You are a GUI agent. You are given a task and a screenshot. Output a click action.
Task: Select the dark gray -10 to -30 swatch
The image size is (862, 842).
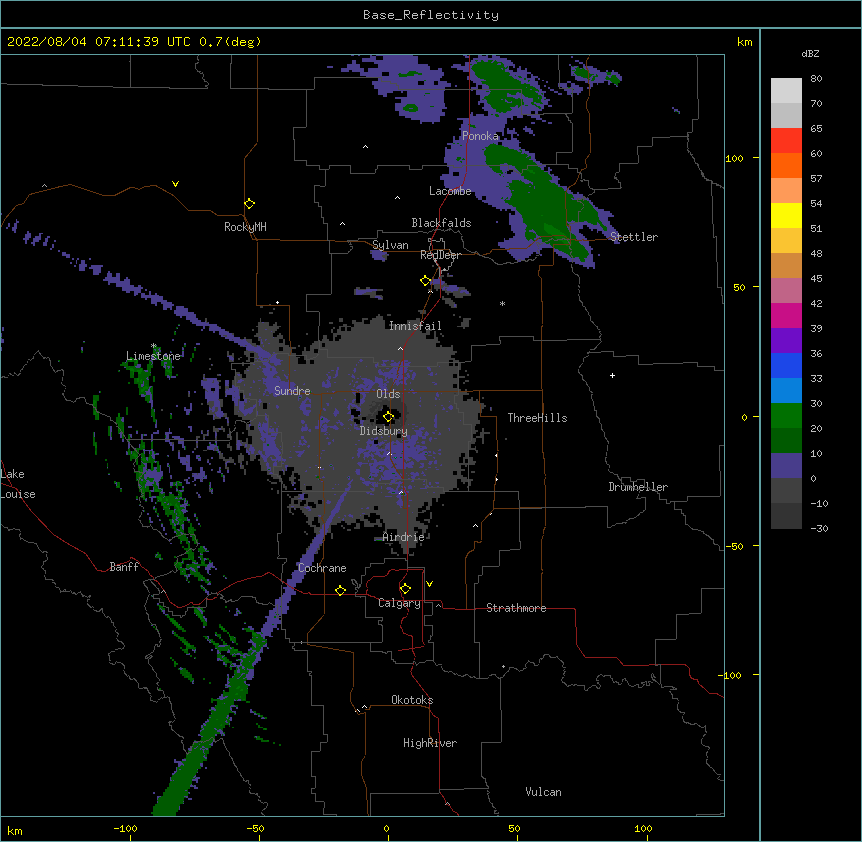pos(786,516)
